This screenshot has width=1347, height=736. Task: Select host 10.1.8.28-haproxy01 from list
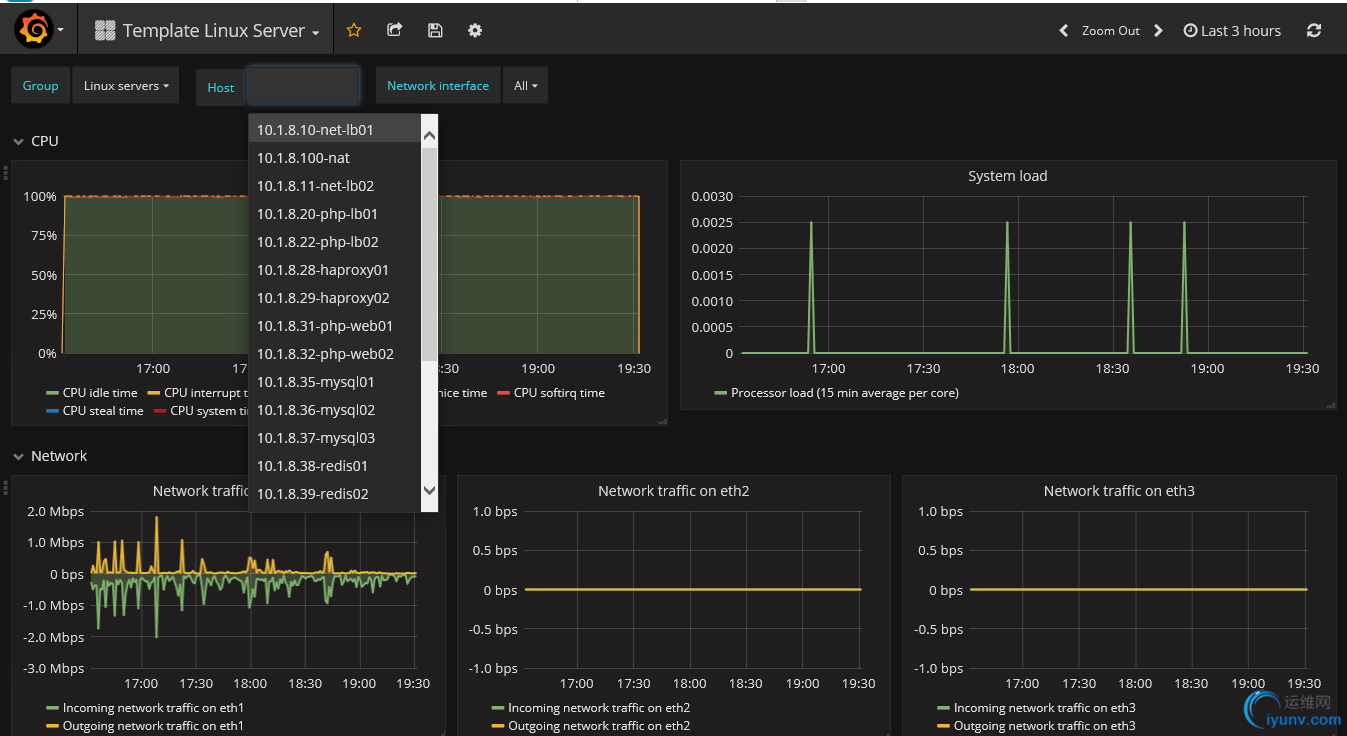coord(323,270)
